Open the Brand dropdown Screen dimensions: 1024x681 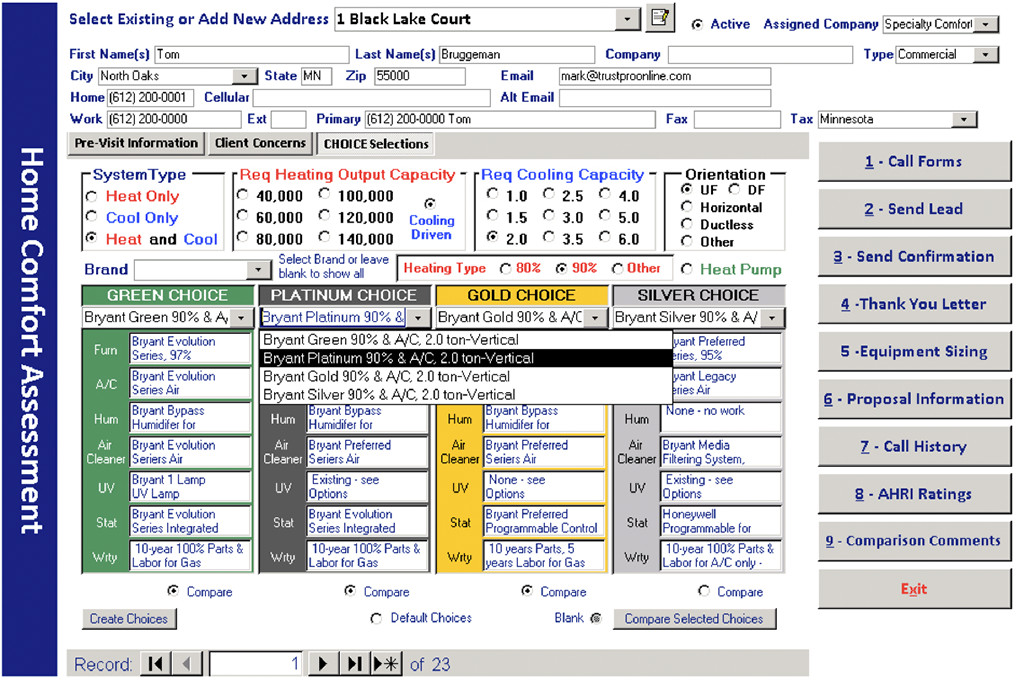pyautogui.click(x=259, y=270)
